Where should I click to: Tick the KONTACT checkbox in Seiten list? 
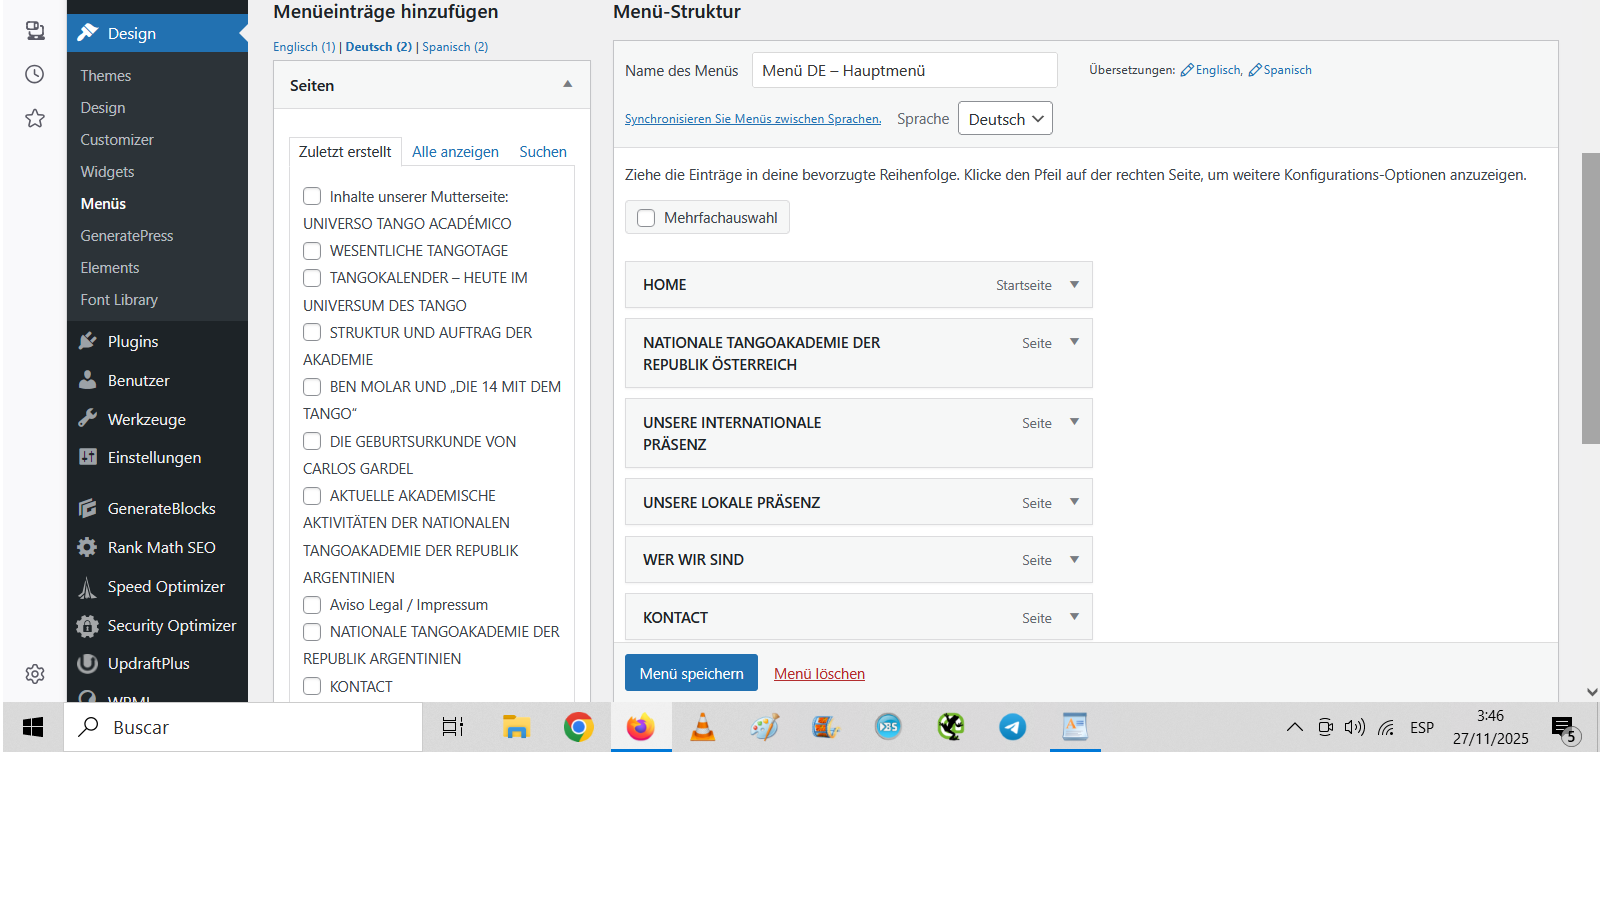point(312,686)
